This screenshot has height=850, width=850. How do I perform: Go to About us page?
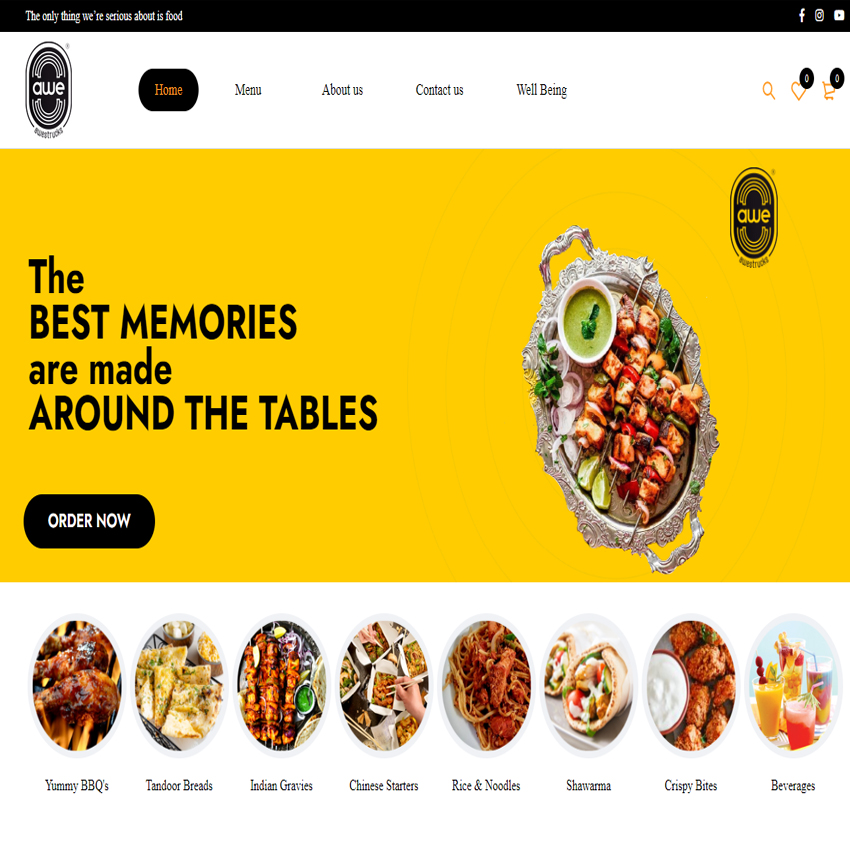tap(342, 90)
